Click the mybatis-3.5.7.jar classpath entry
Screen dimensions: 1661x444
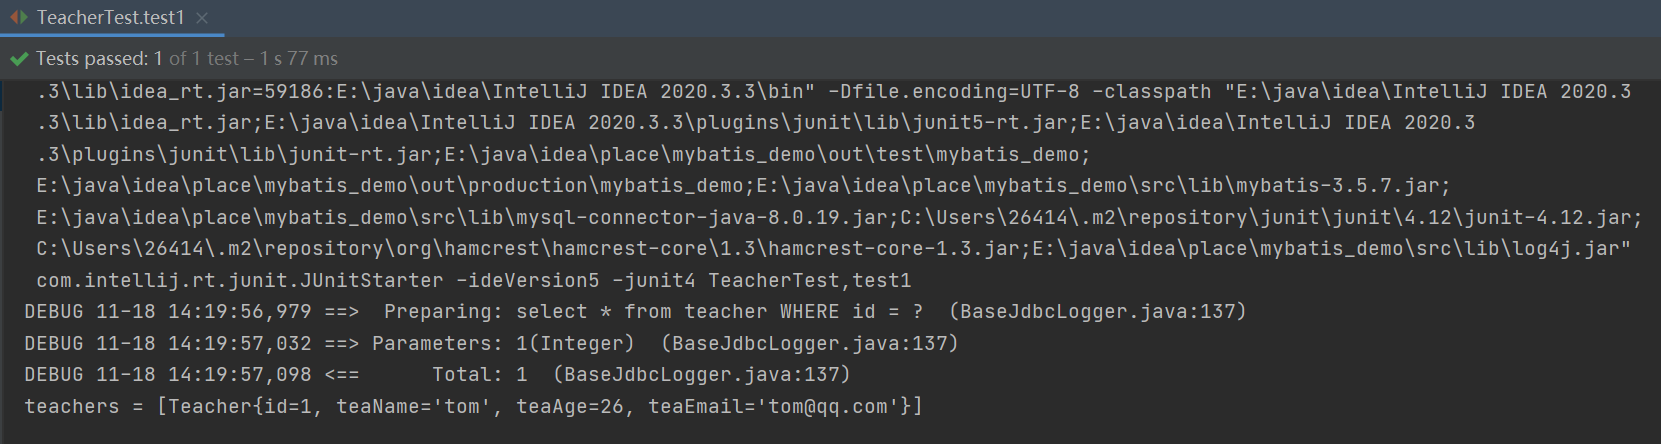coord(1337,186)
